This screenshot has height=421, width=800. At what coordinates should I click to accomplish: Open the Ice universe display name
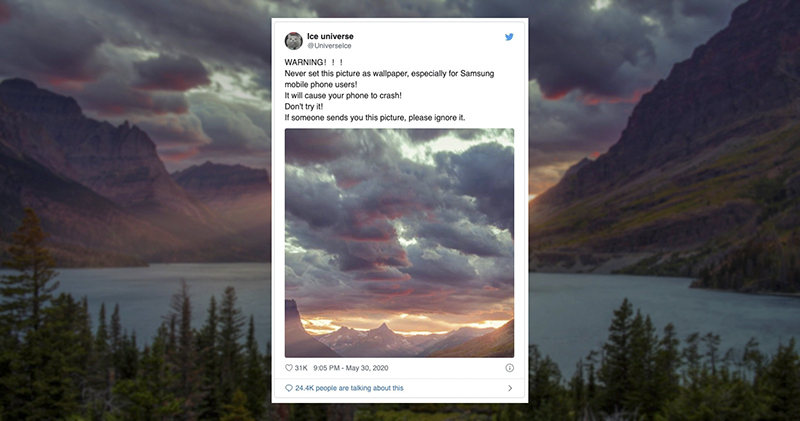click(330, 36)
